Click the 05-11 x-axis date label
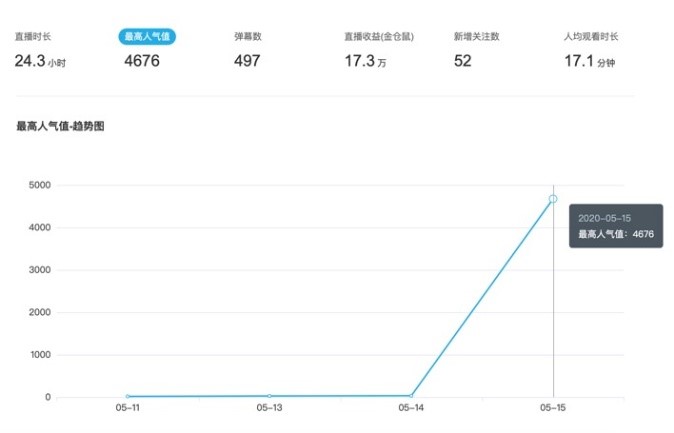674x433 pixels. (127, 409)
